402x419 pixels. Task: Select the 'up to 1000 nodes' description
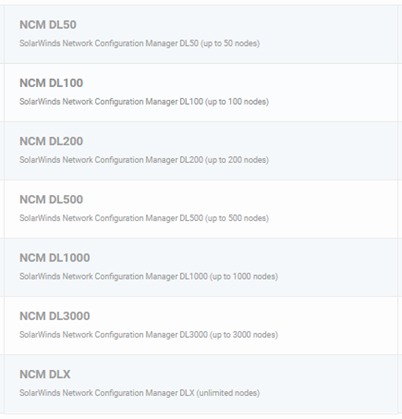click(149, 276)
